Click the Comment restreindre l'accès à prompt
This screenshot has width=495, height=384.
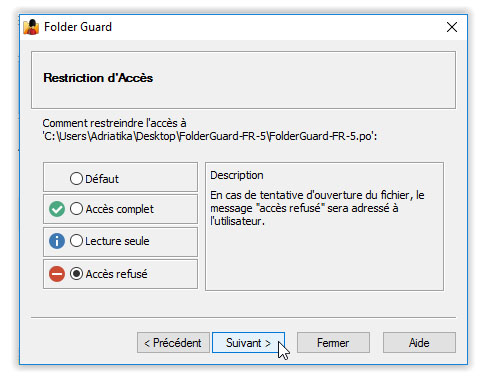pos(114,123)
